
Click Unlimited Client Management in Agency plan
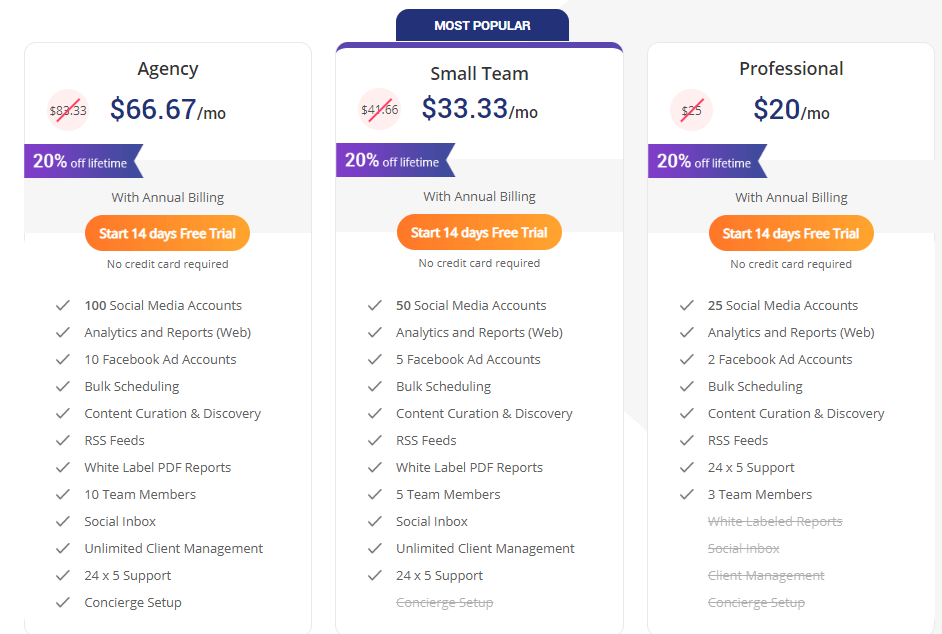(x=173, y=549)
